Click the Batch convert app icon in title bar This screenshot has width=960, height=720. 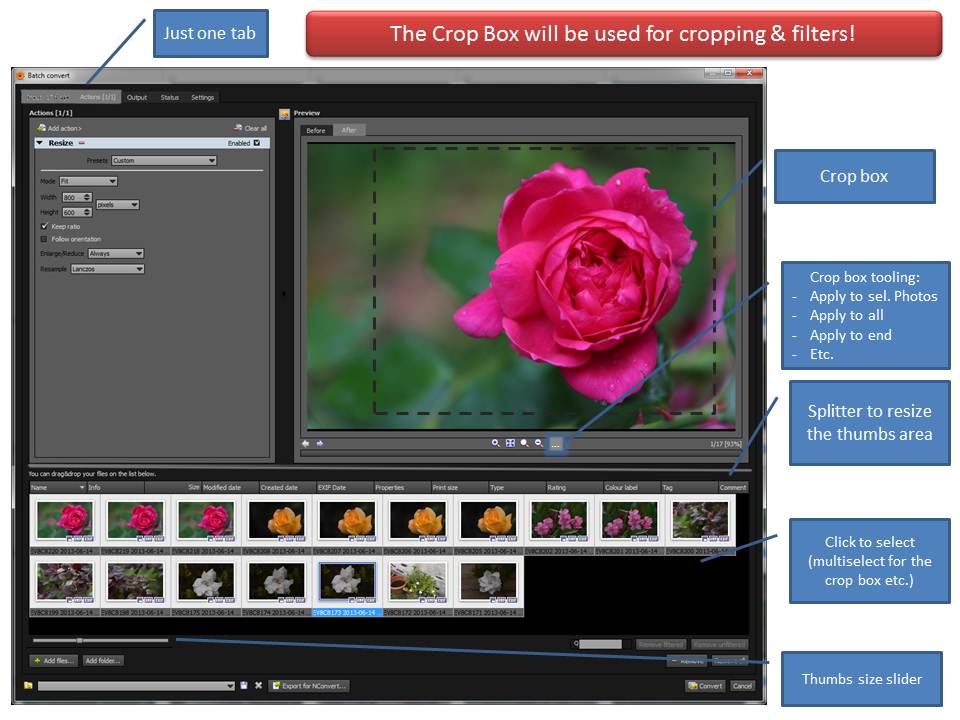[x=20, y=75]
